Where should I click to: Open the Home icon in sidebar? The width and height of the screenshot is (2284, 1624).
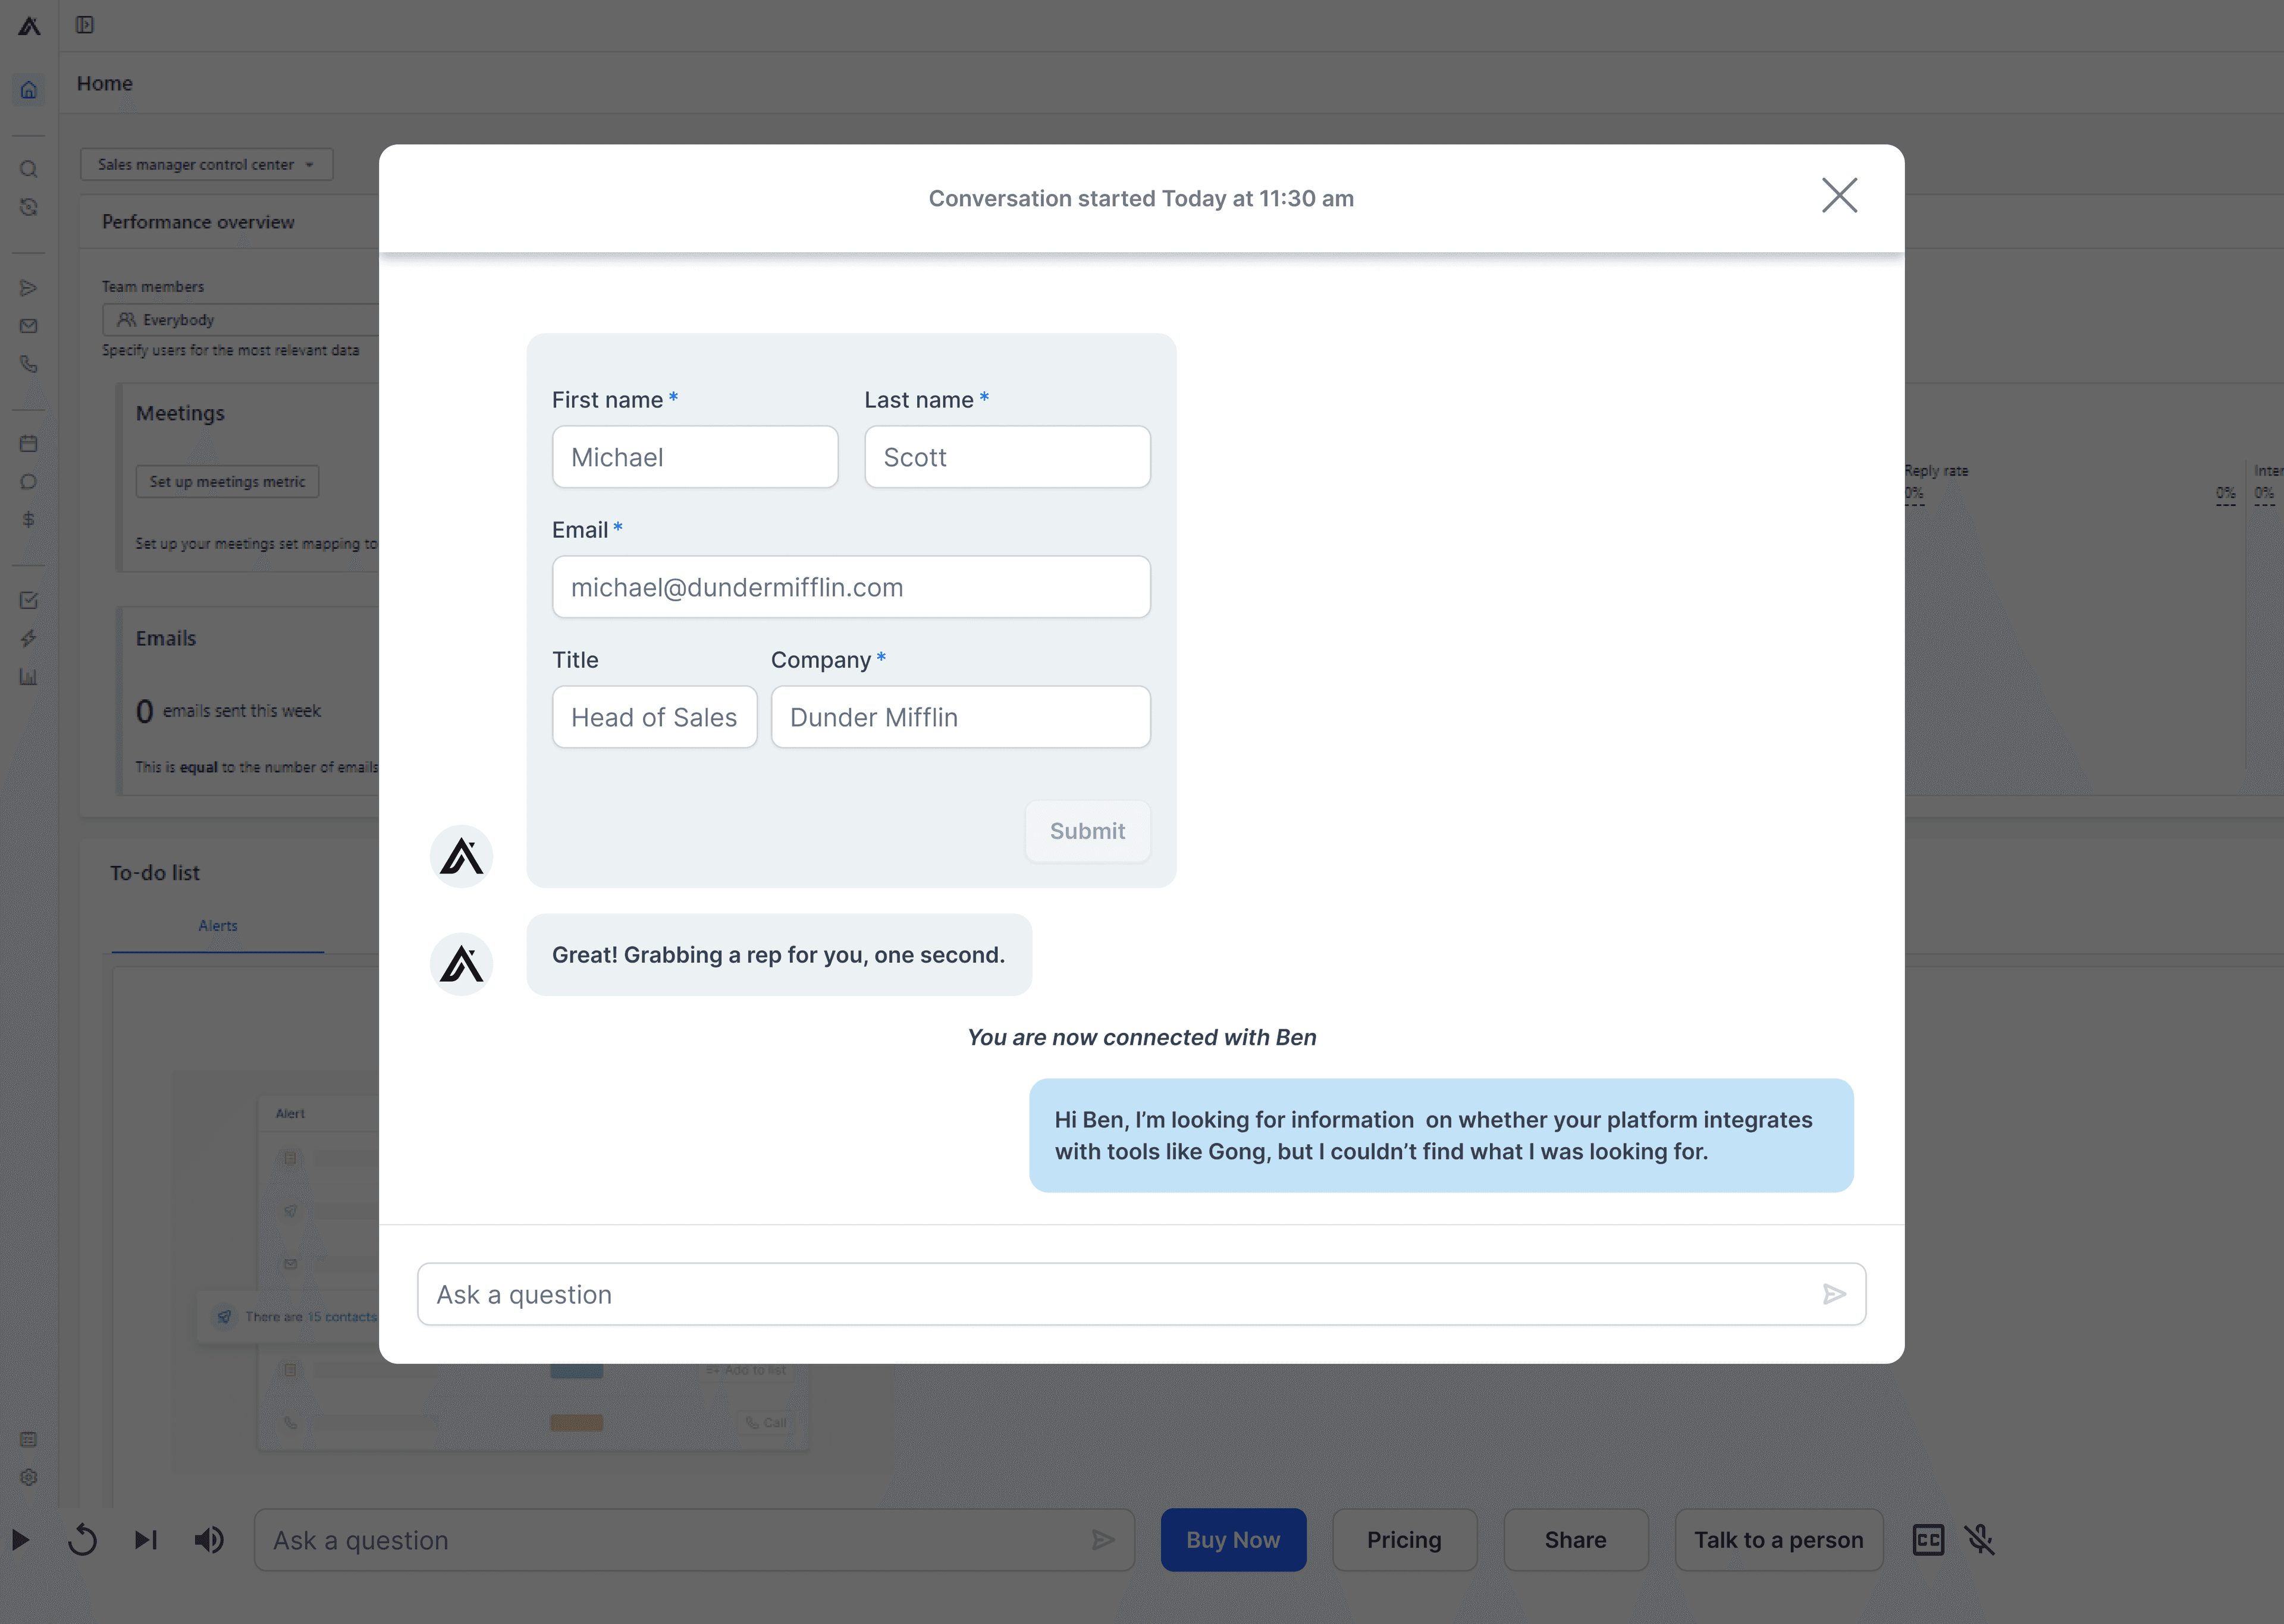click(x=29, y=90)
